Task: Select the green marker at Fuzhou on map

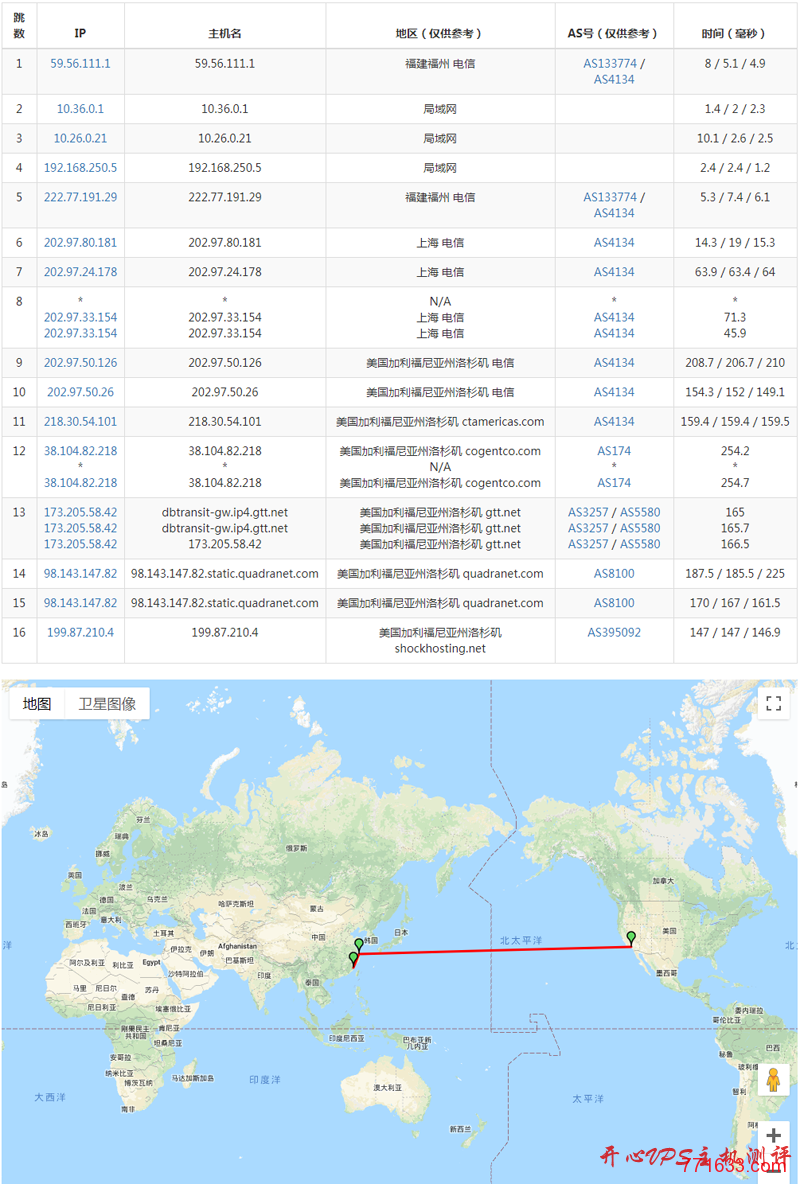Action: coord(353,959)
